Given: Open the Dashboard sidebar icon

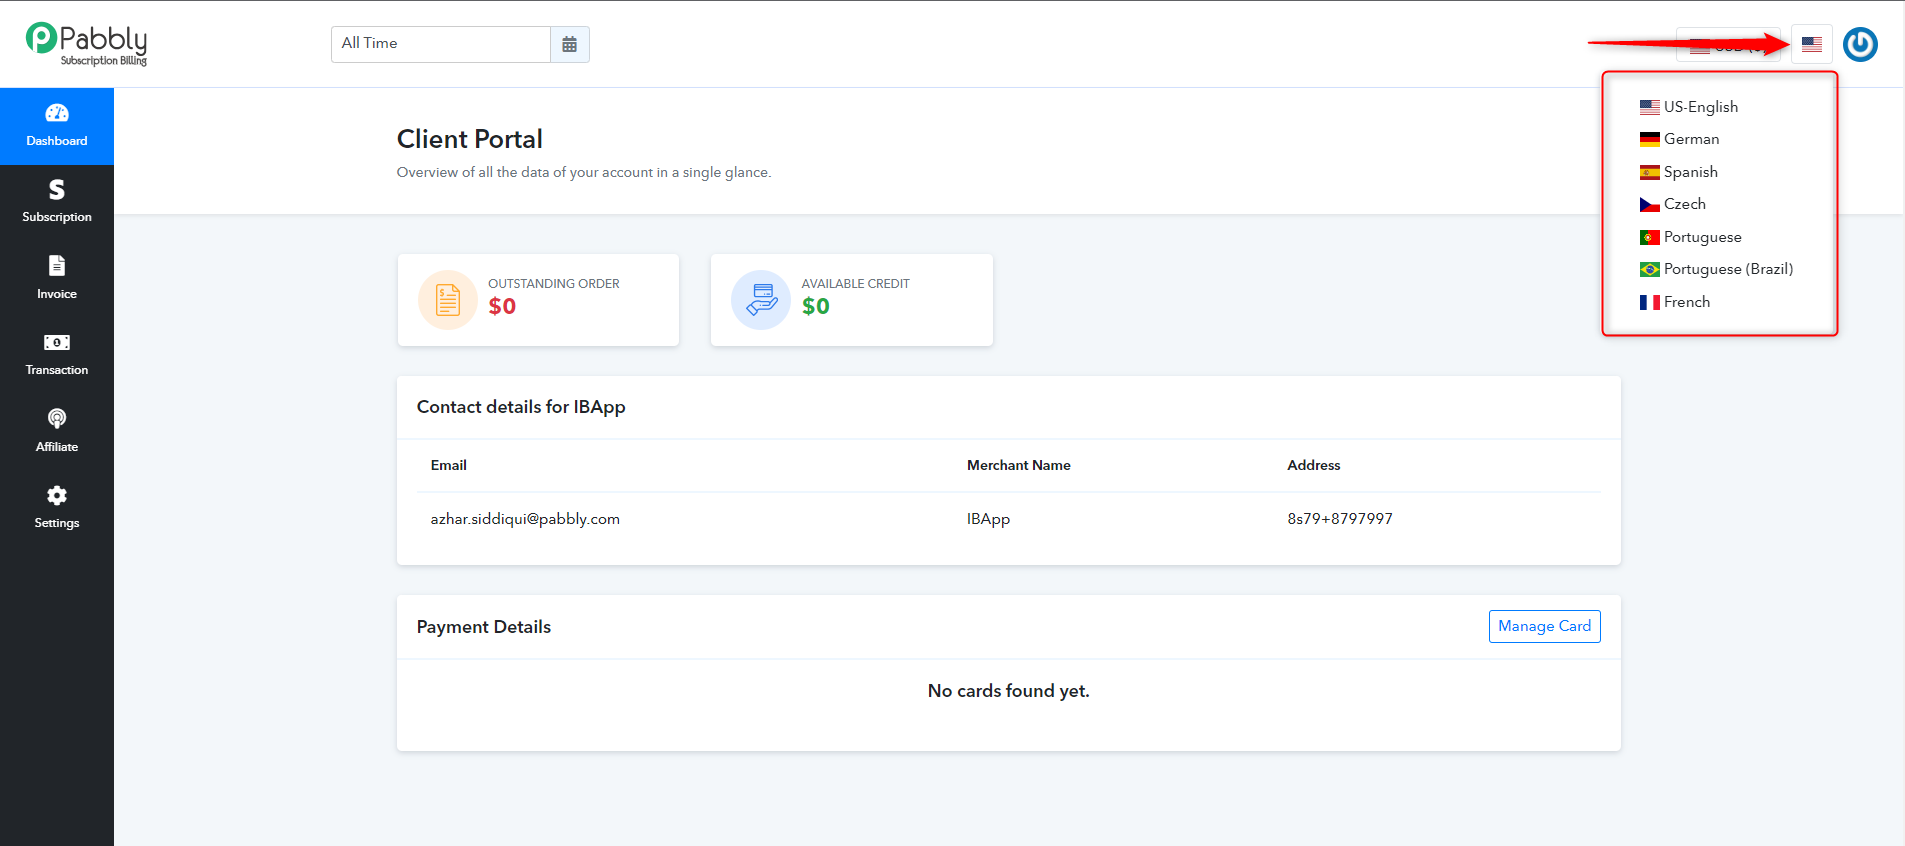Looking at the screenshot, I should click(57, 114).
